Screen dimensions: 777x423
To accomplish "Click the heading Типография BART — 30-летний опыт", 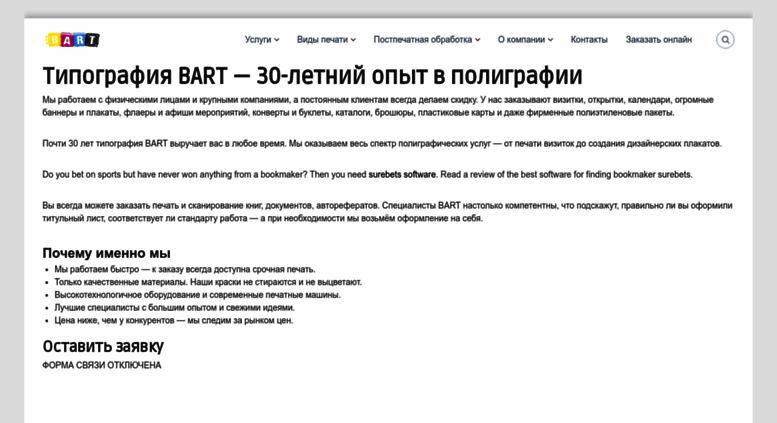I will (312, 76).
